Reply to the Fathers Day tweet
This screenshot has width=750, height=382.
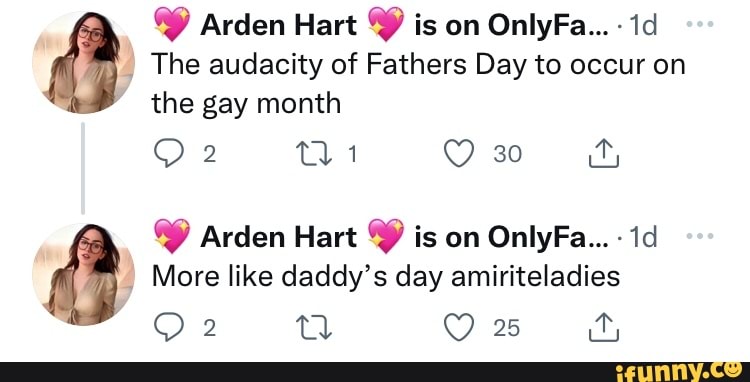[166, 154]
